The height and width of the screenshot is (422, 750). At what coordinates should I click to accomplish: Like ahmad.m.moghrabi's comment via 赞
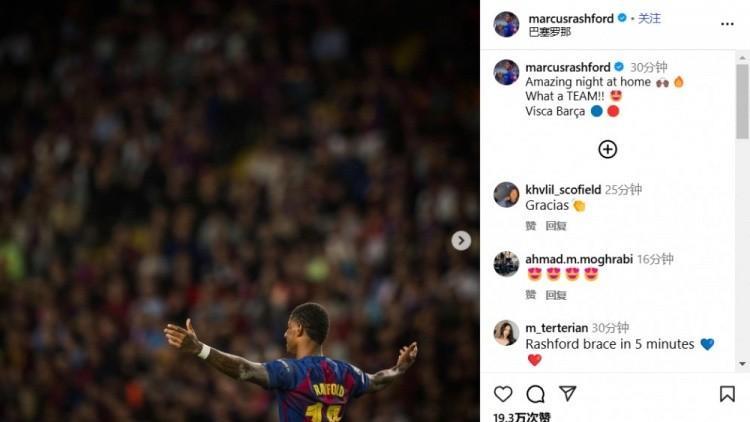point(531,295)
